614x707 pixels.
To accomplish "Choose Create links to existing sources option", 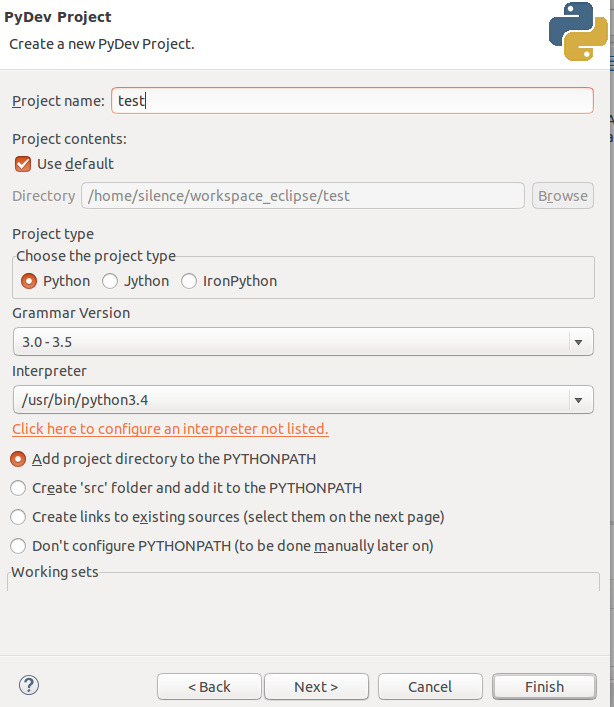I will 18,517.
